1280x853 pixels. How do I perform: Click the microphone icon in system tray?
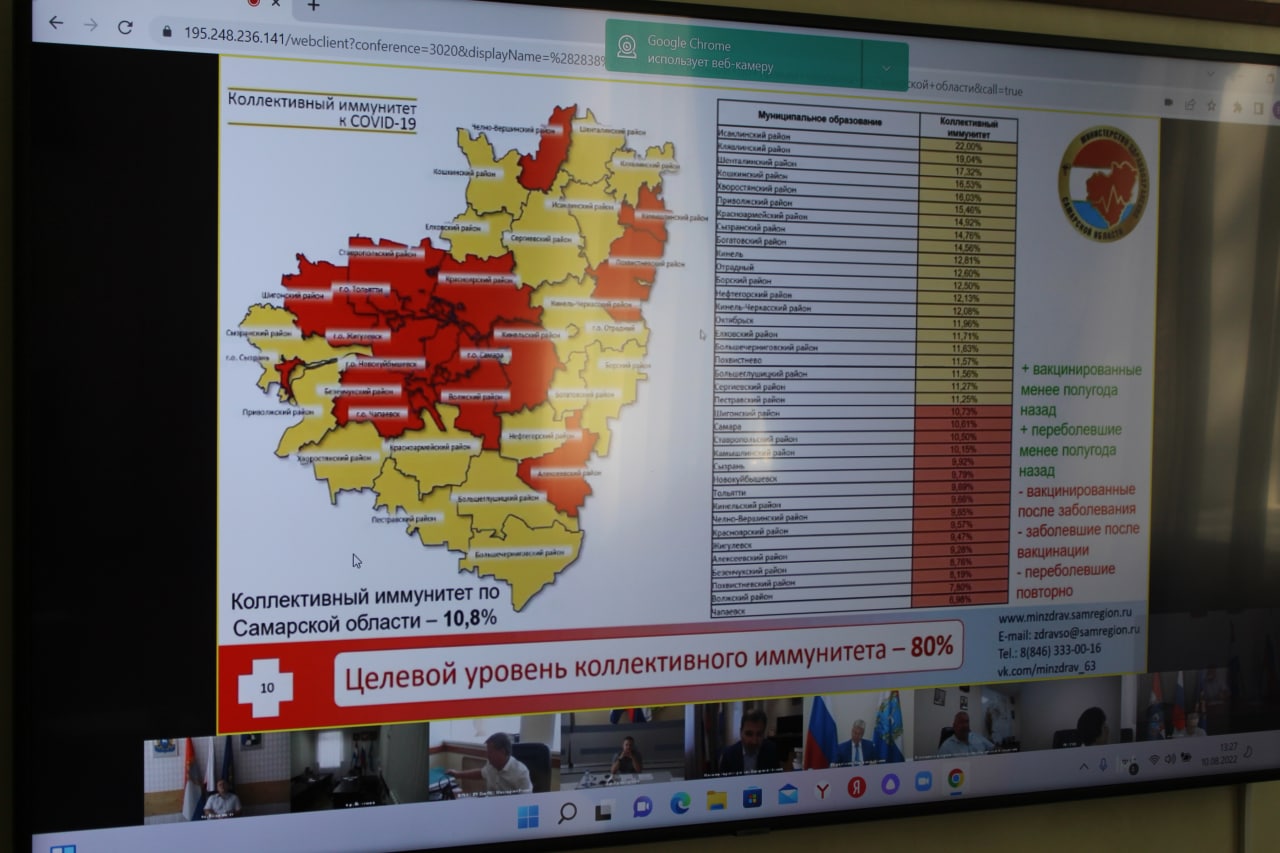pyautogui.click(x=1103, y=764)
